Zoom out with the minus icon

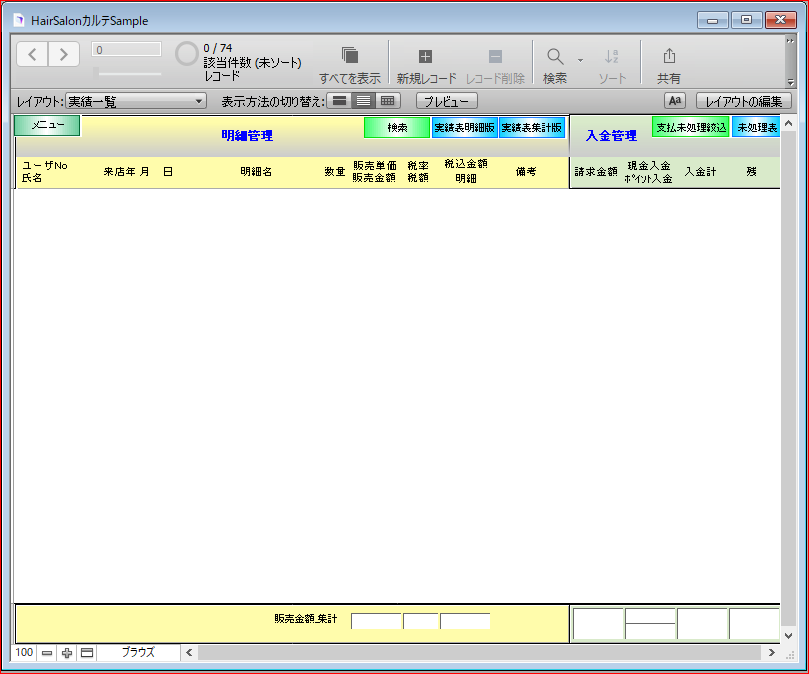tap(47, 653)
